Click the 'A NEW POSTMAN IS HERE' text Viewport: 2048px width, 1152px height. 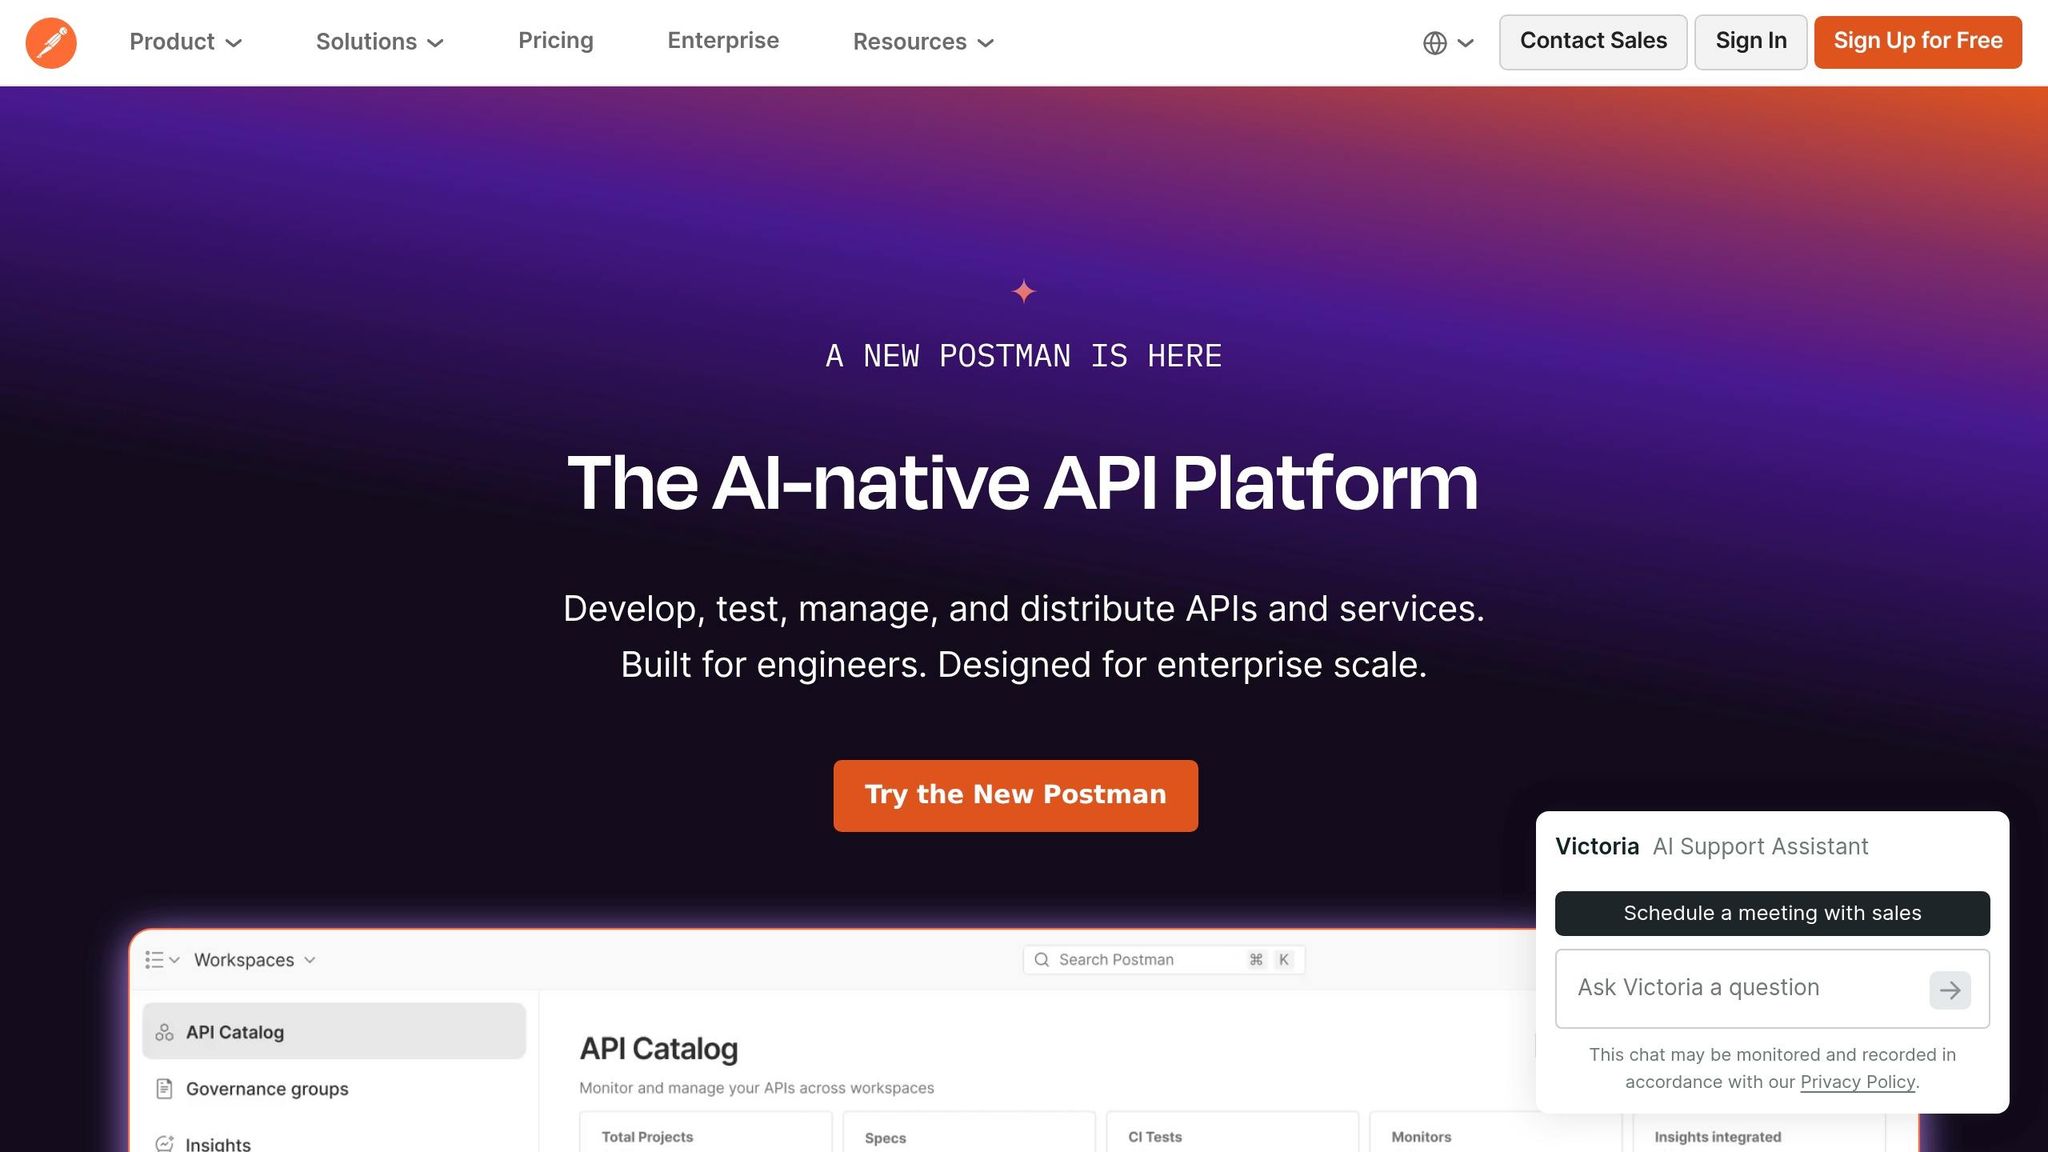tap(1024, 356)
